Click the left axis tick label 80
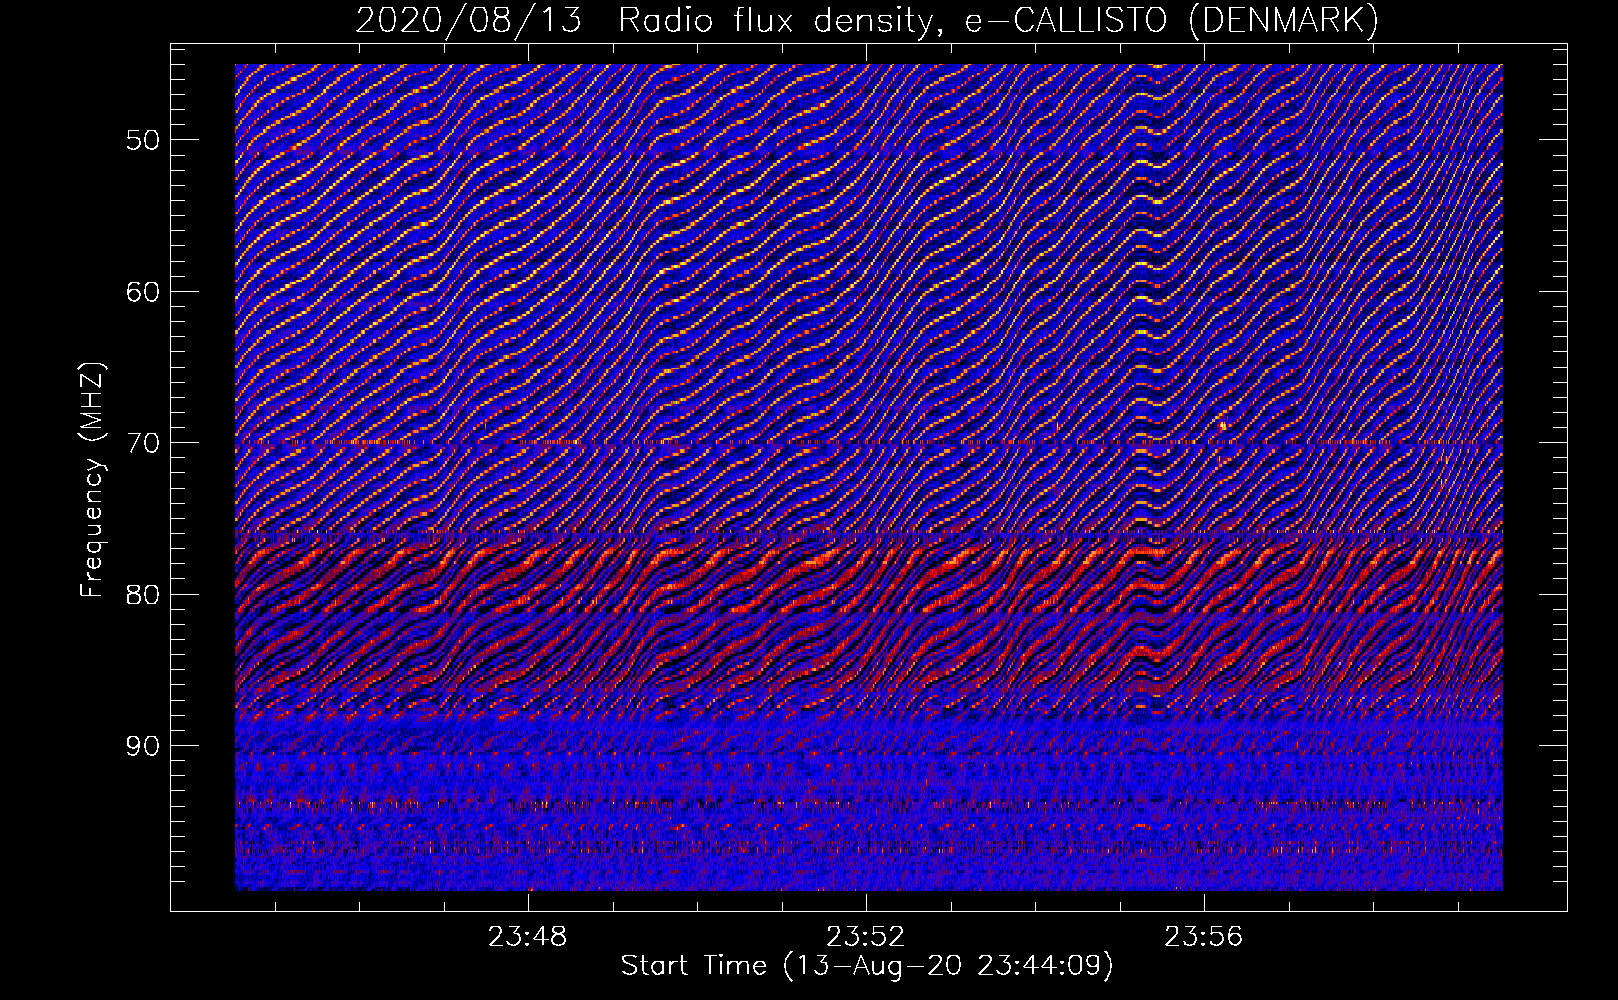Image resolution: width=1618 pixels, height=1000 pixels. tap(142, 594)
